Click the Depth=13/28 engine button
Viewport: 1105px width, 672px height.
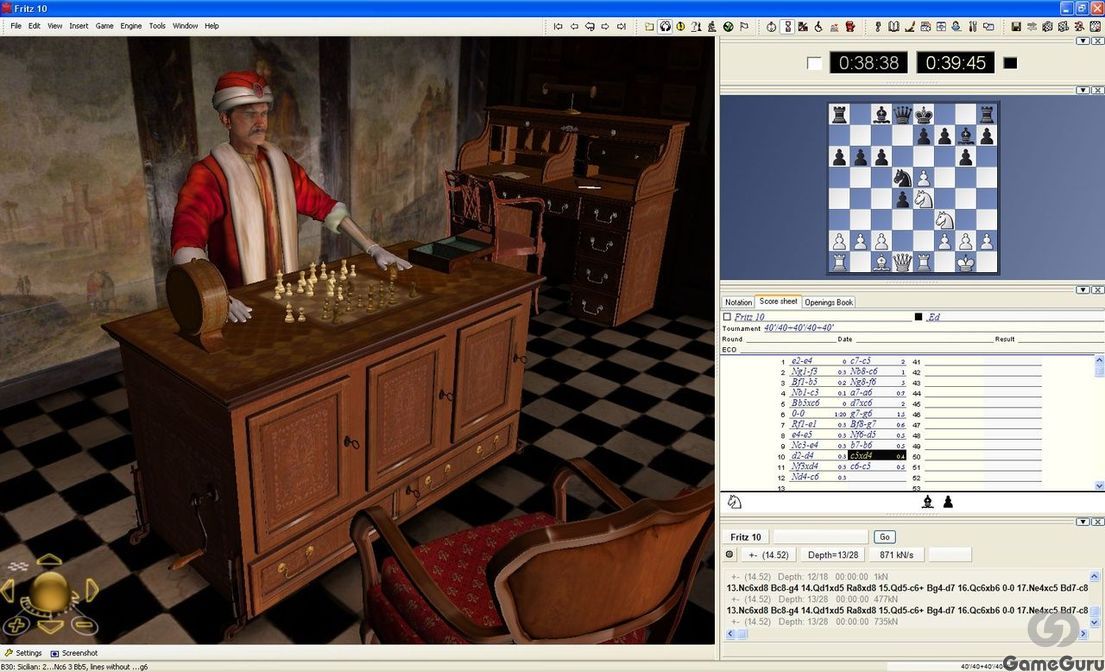(833, 555)
